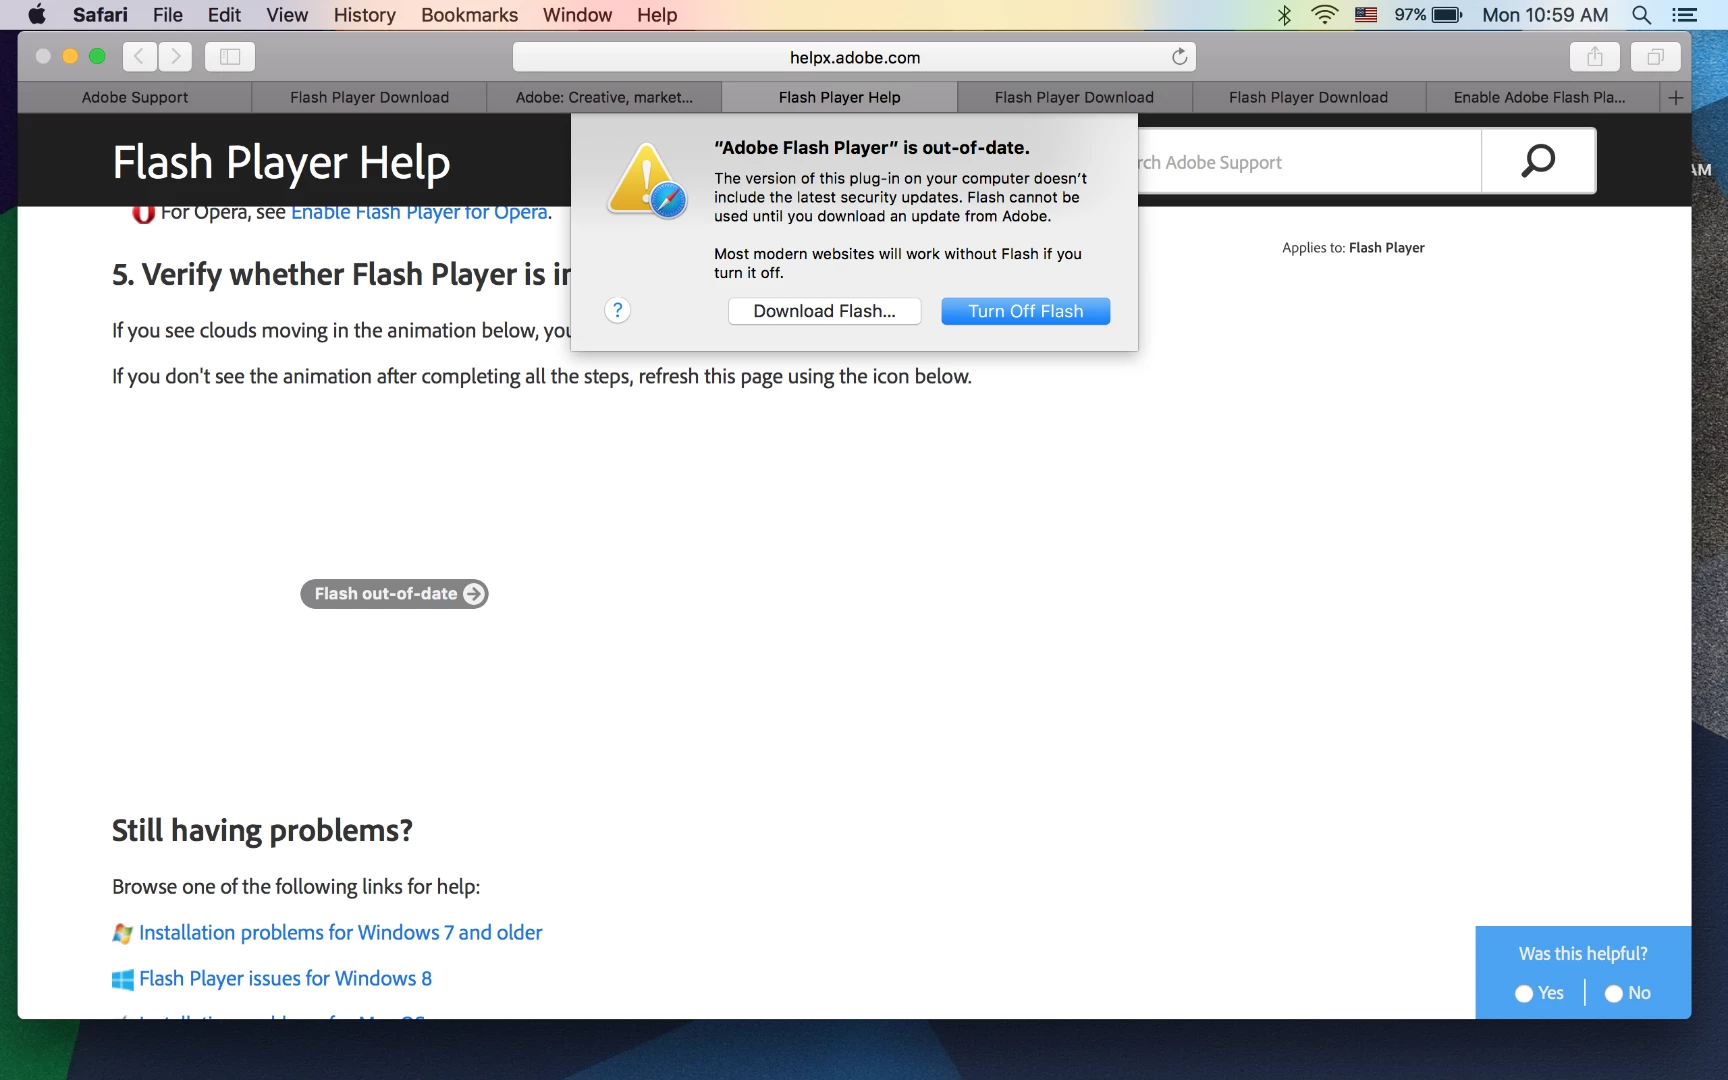
Task: Click the 97% battery percentage text
Action: [x=1410, y=15]
